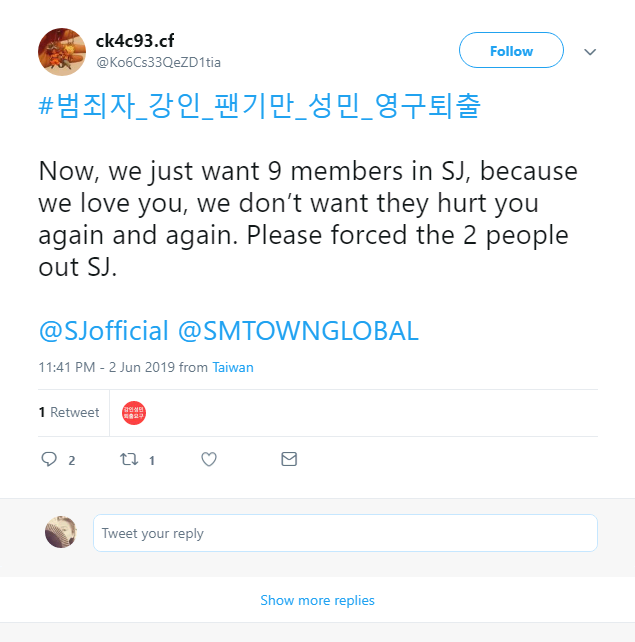
Task: Like the tweet with the heart icon
Action: (209, 460)
